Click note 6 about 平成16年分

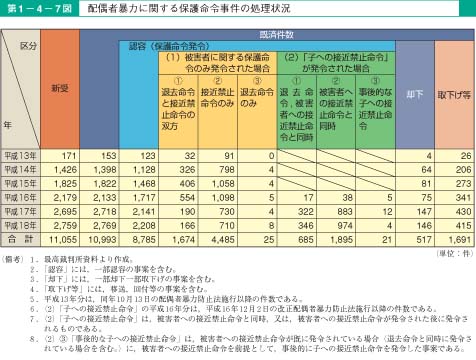click(x=234, y=309)
